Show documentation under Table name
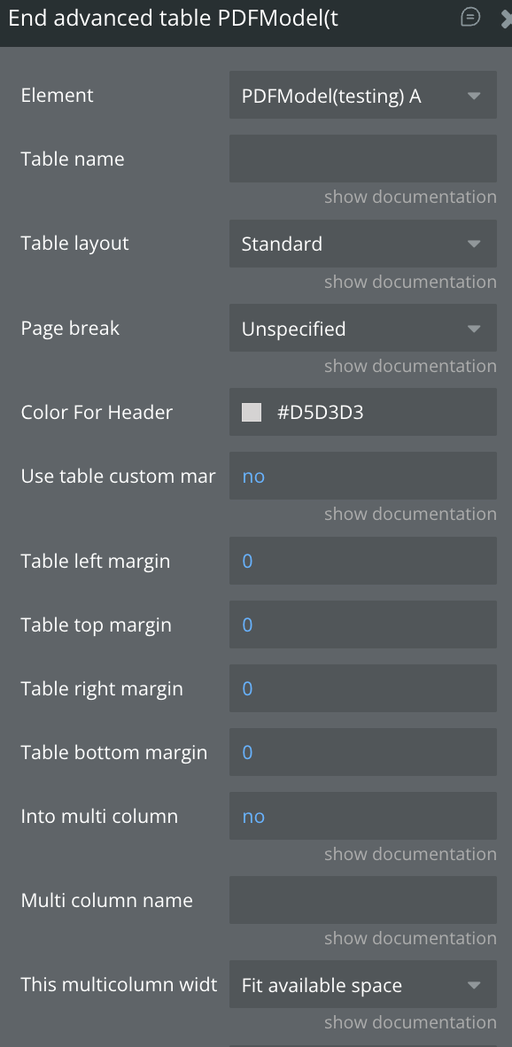512x1047 pixels. point(411,197)
